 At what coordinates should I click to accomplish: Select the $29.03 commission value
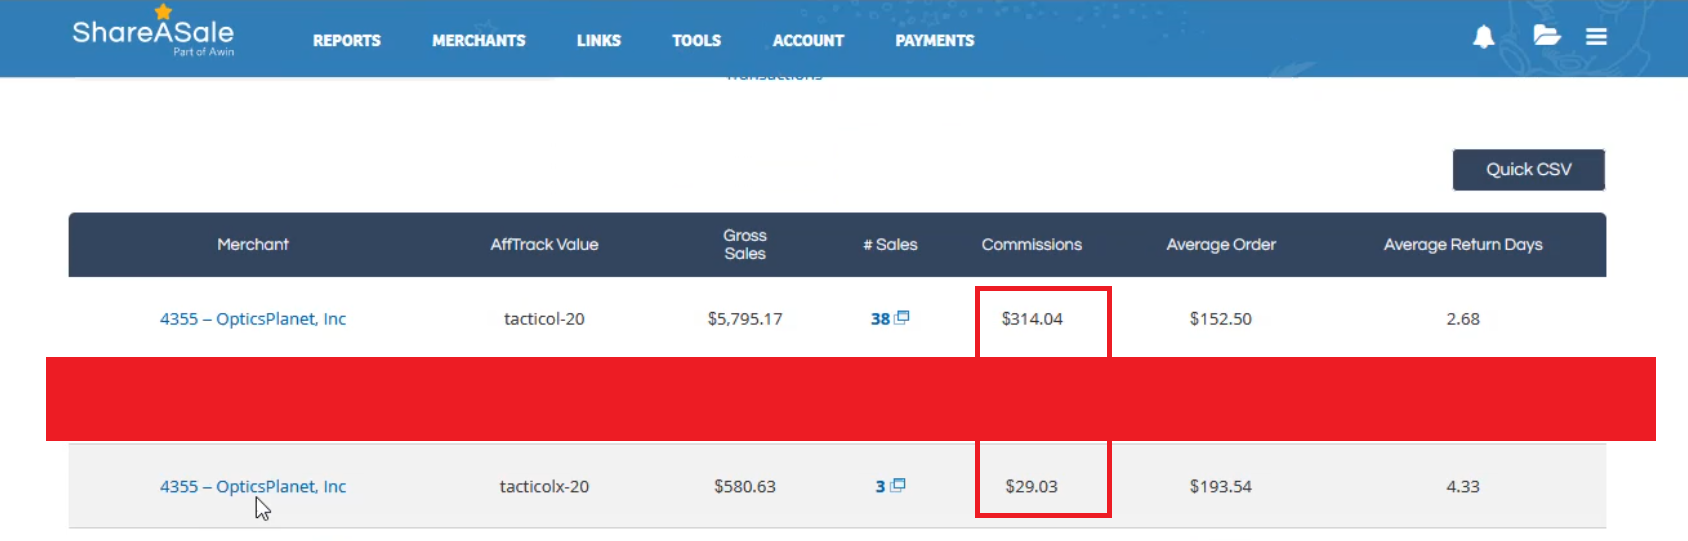tap(1031, 487)
